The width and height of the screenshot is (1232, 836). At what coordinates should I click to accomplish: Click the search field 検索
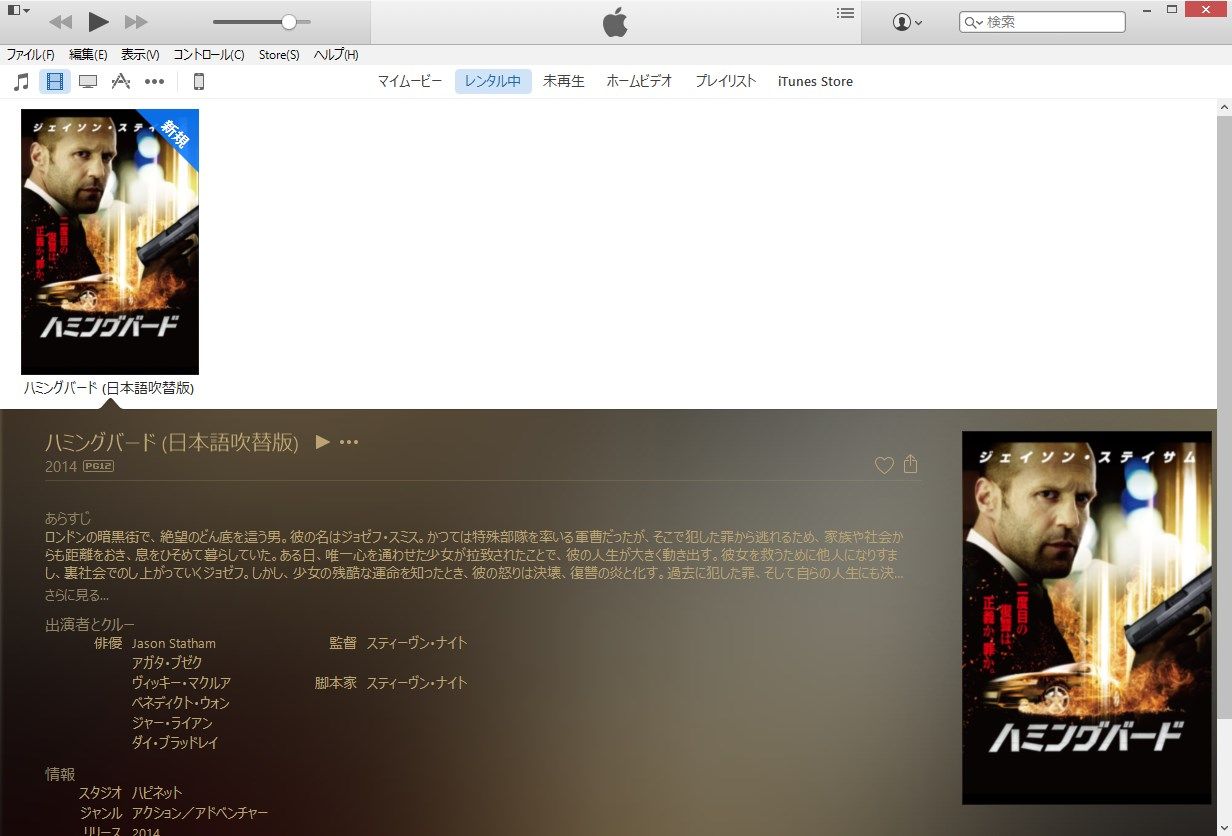point(1042,22)
